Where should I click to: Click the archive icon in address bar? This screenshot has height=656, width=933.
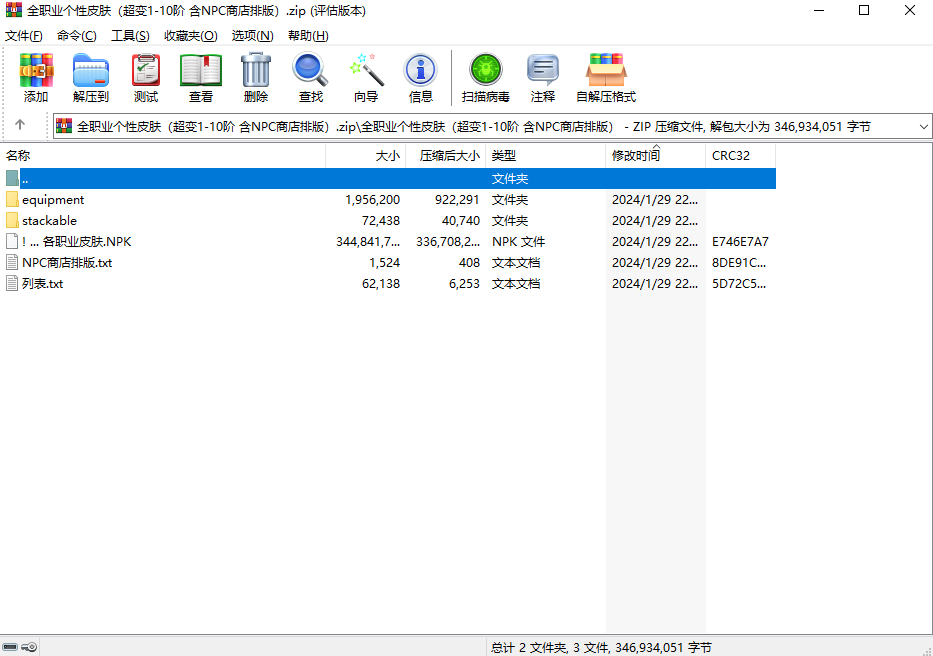(64, 126)
